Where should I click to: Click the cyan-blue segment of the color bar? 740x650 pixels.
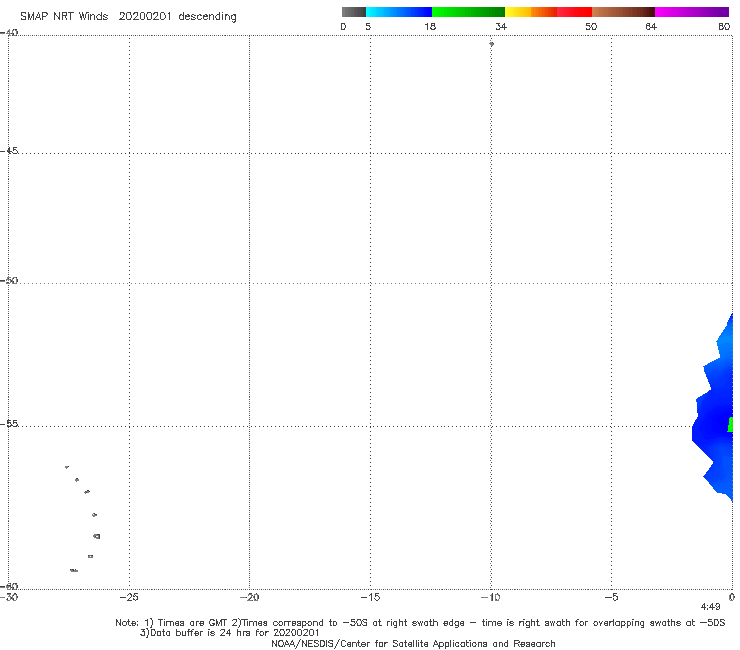coord(399,12)
